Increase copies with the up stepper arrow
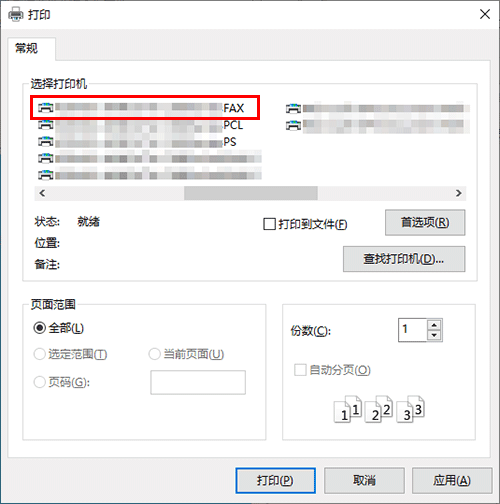Screen dimensions: 500x504 coord(434,325)
